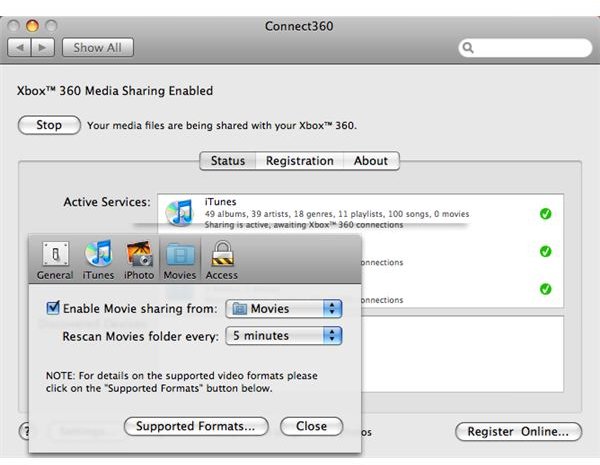Image resolution: width=600 pixels, height=465 pixels.
Task: Uncheck Enable Movie sharing from
Action: (x=53, y=308)
